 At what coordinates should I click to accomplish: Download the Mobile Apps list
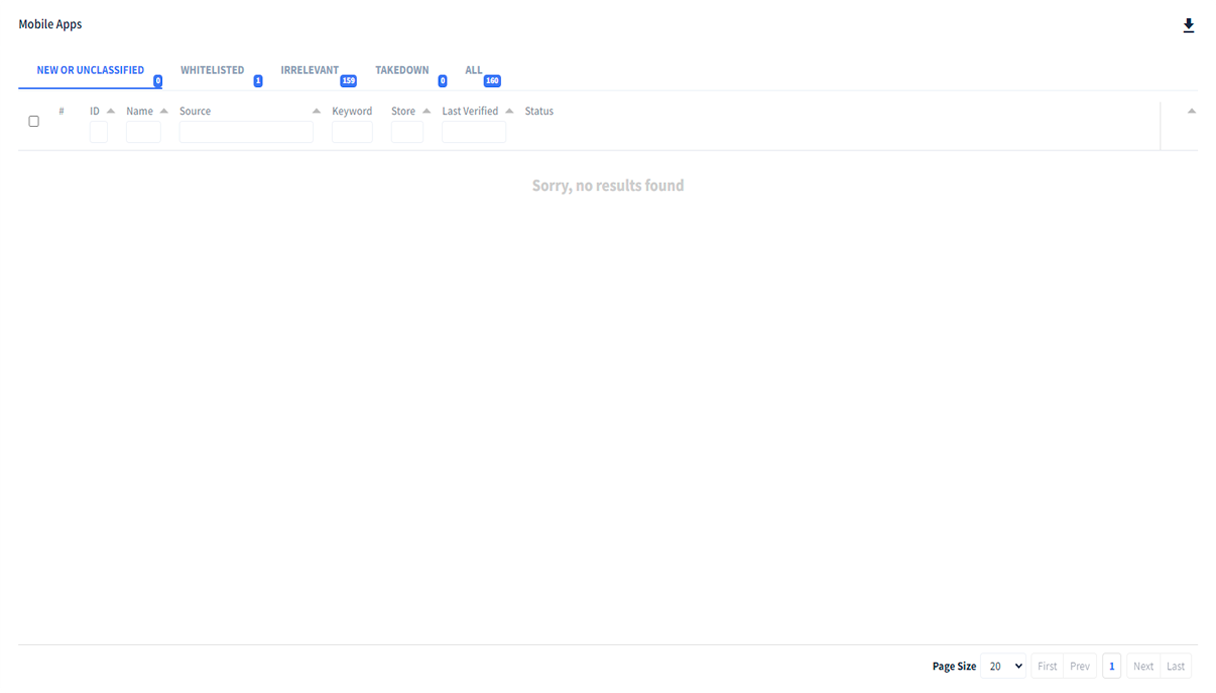1188,26
